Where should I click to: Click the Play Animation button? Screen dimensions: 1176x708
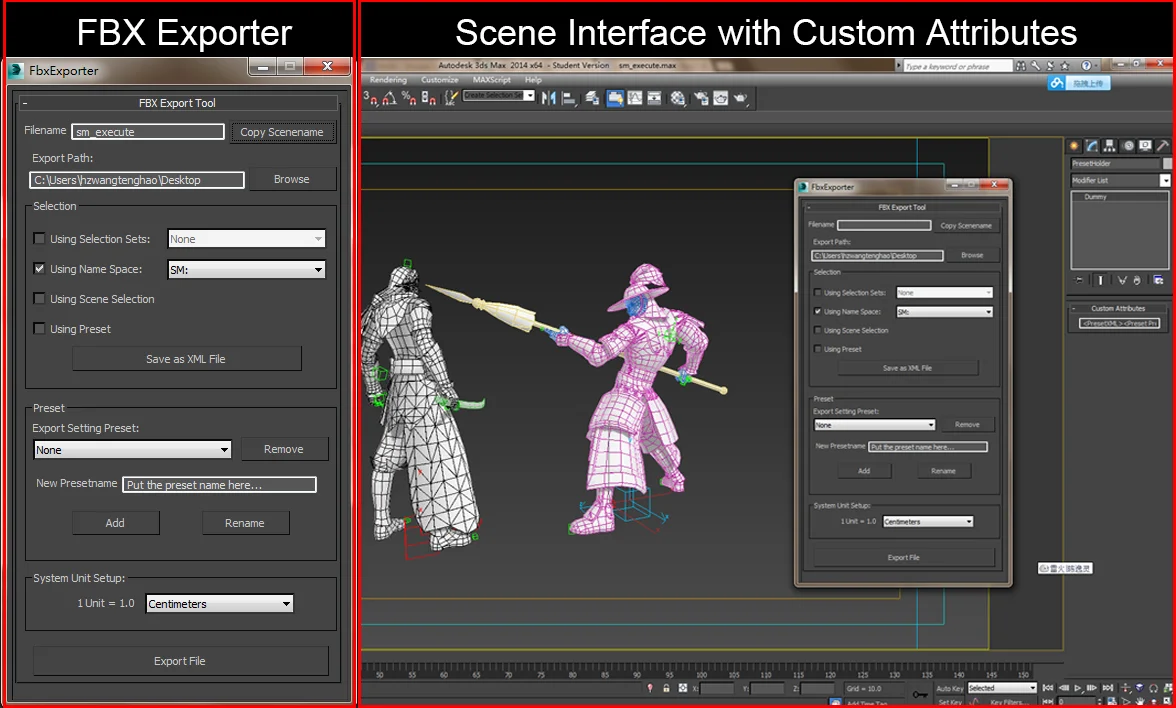(x=1078, y=688)
